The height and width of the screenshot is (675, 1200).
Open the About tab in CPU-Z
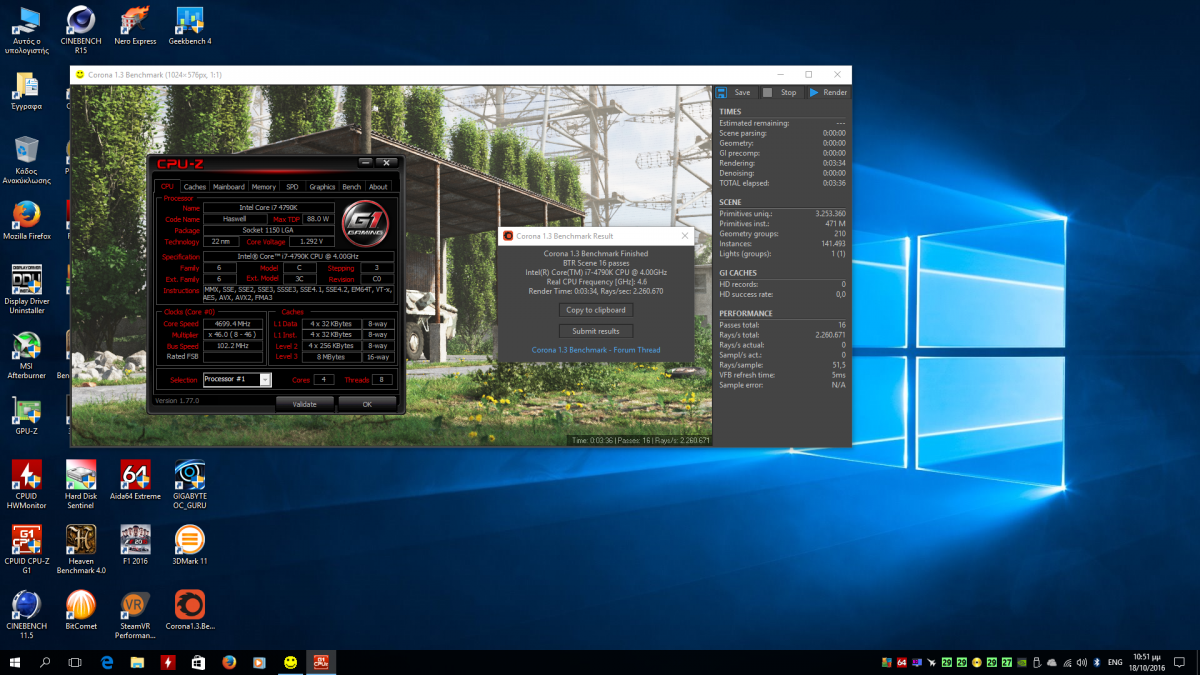tap(378, 187)
